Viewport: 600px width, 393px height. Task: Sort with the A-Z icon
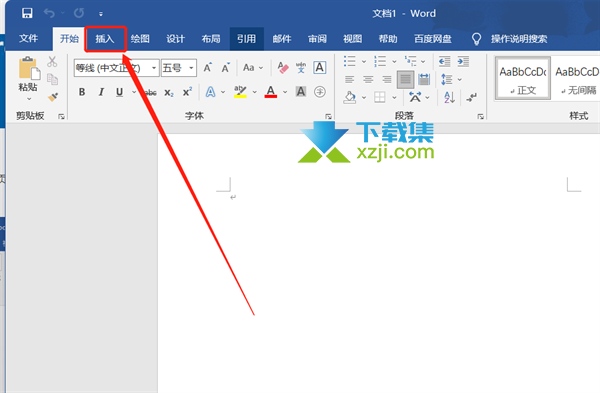pyautogui.click(x=449, y=97)
